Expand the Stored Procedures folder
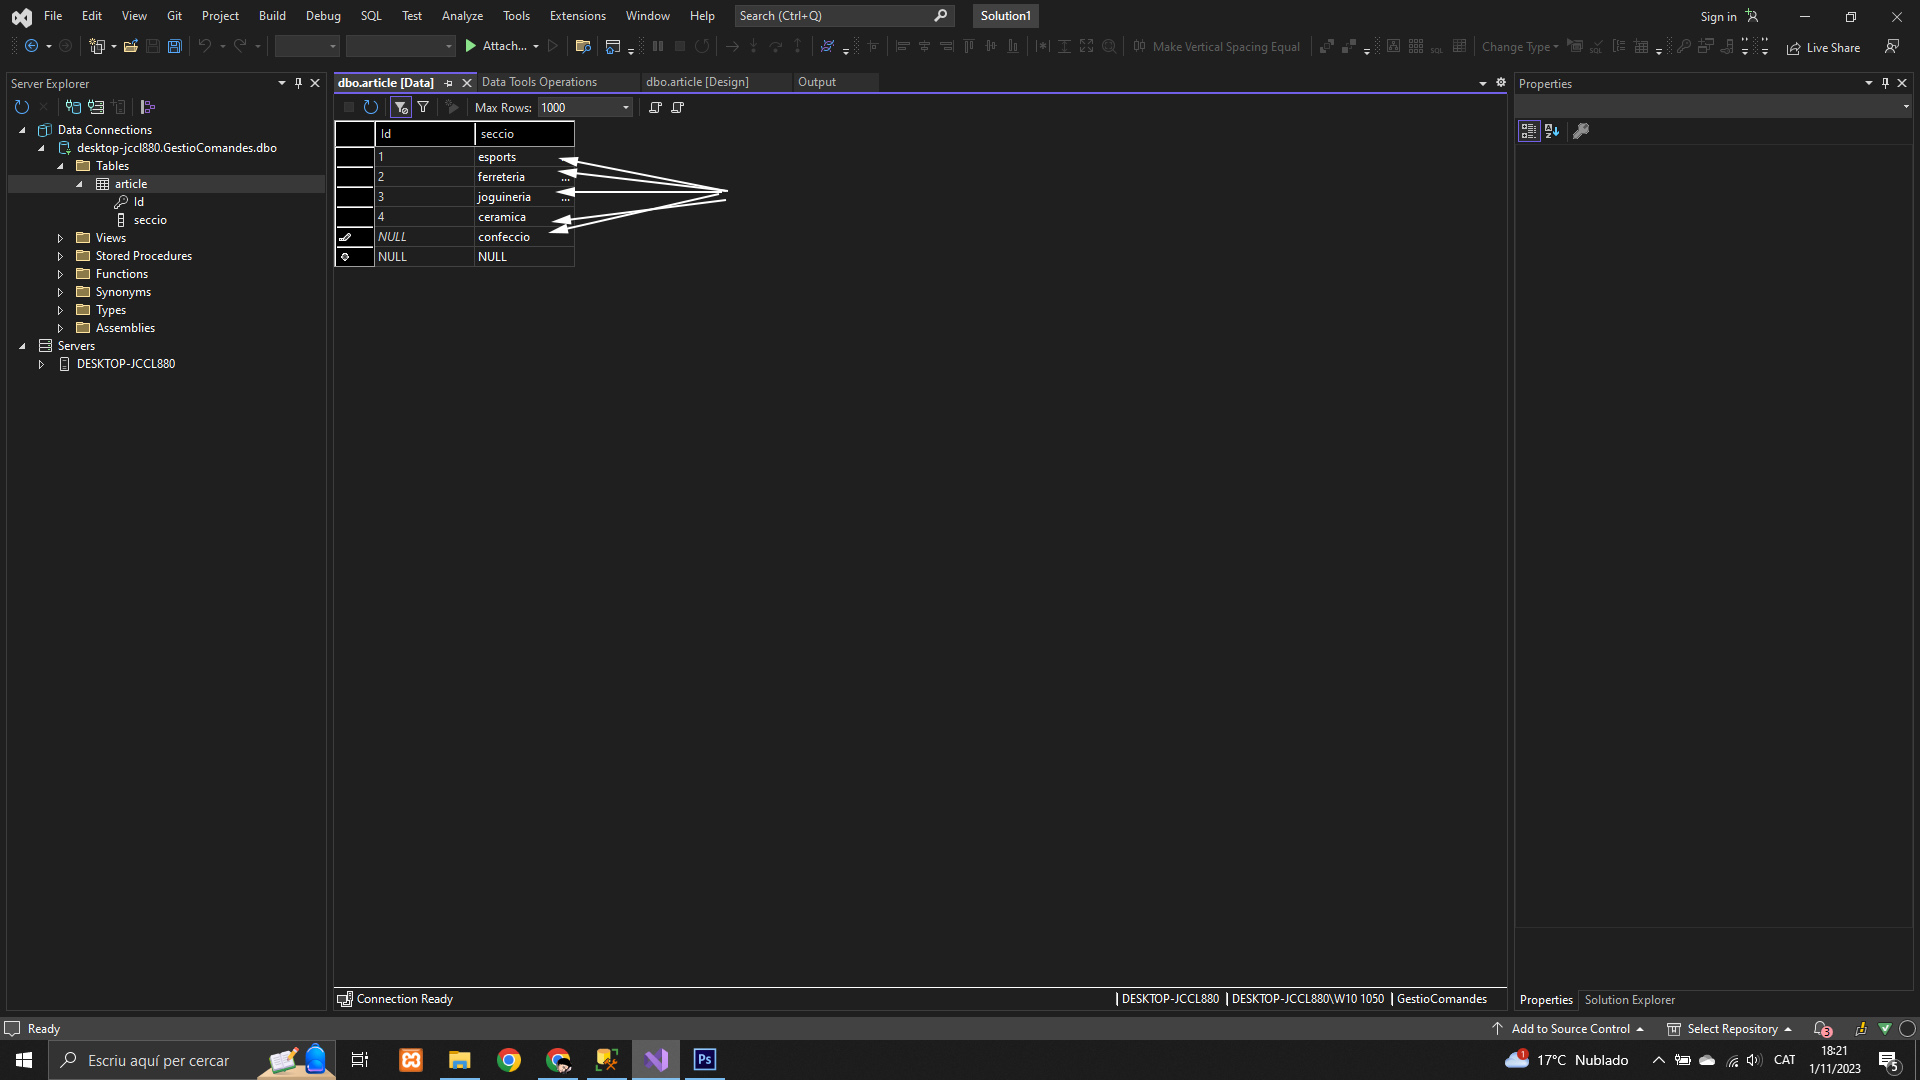This screenshot has height=1080, width=1920. 60,256
